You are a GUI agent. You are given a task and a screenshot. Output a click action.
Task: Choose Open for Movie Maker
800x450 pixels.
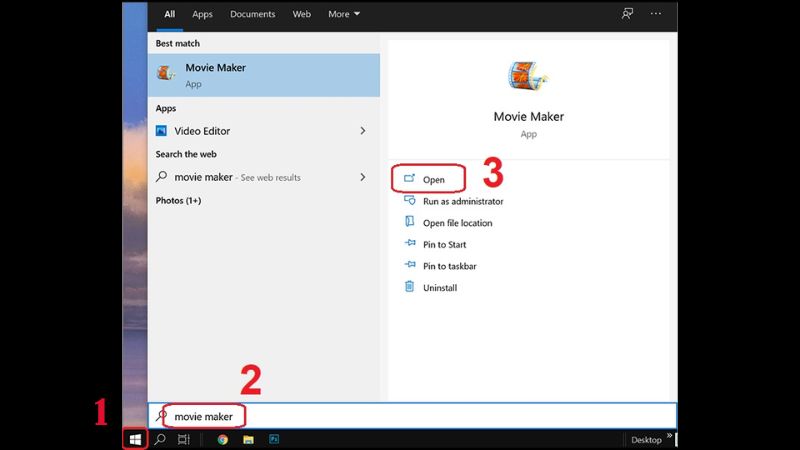pos(434,180)
